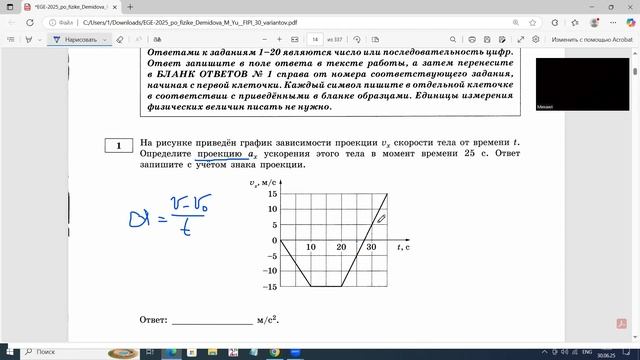
Task: Click the video thumbnail labeled Михаил
Action: (582, 84)
